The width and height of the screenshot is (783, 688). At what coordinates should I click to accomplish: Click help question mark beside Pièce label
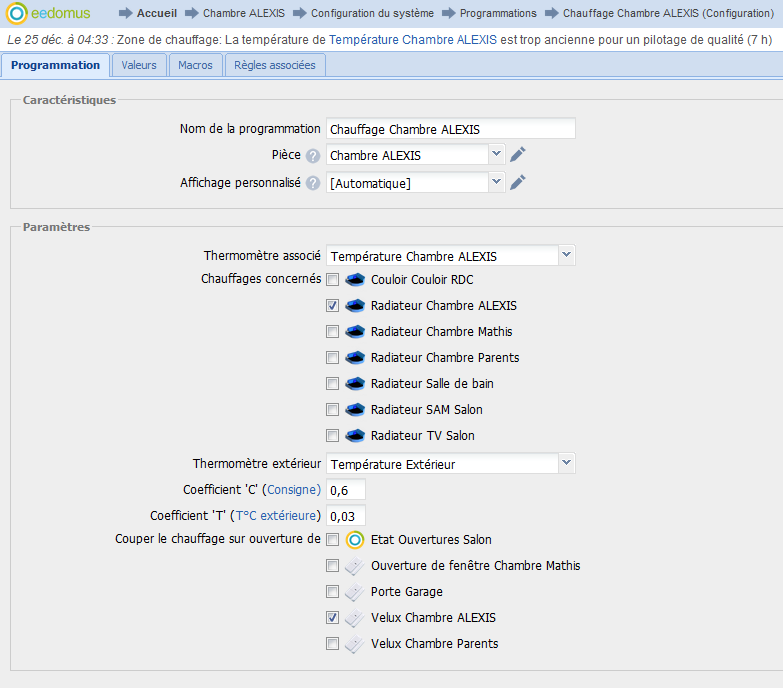pos(313,156)
